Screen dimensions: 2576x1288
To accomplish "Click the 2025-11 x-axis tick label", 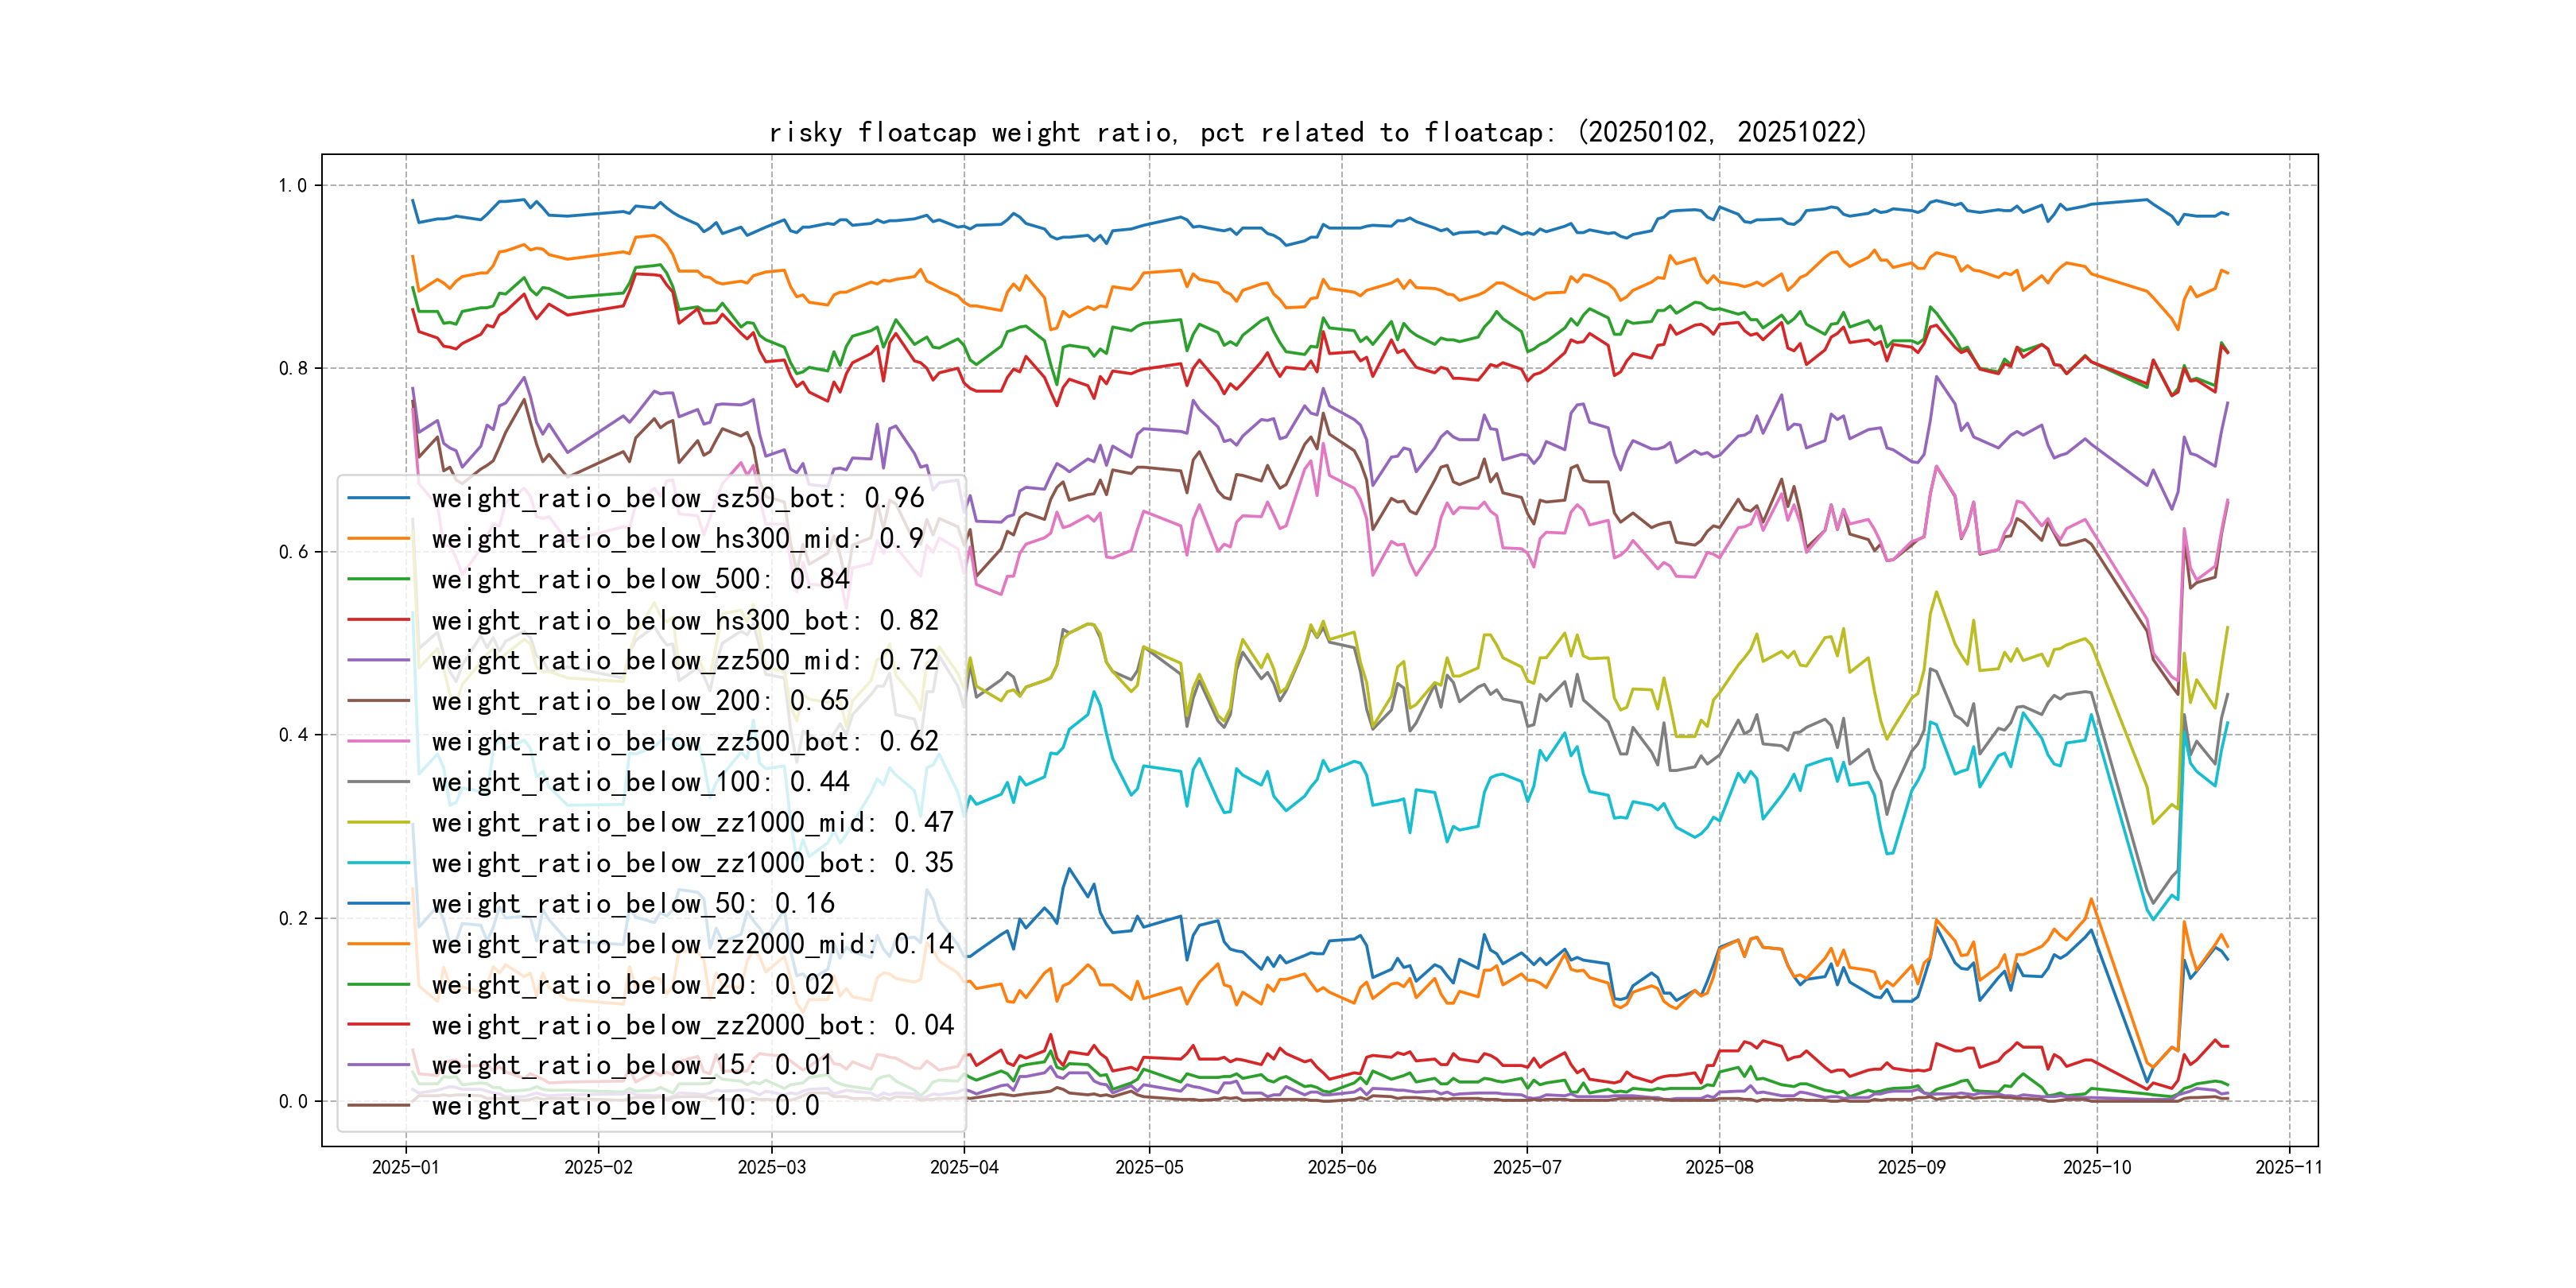I will [2288, 1167].
